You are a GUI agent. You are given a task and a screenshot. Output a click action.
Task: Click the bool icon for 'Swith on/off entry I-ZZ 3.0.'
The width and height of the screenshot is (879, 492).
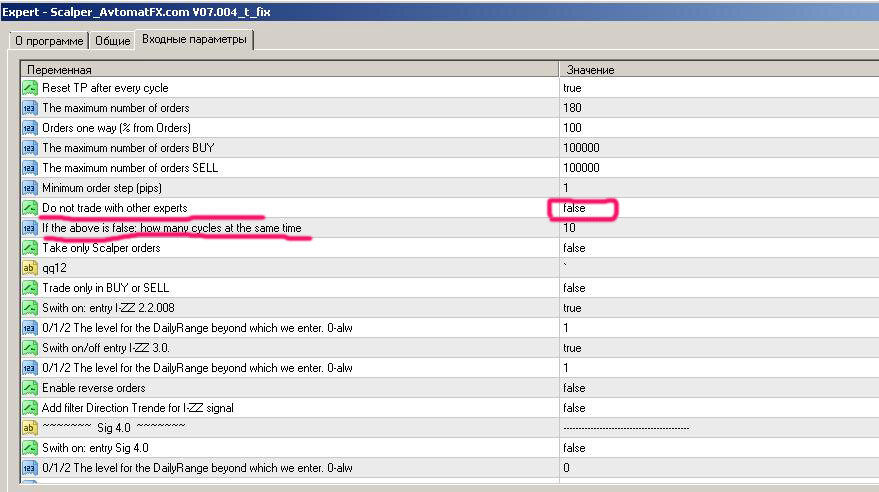click(29, 348)
